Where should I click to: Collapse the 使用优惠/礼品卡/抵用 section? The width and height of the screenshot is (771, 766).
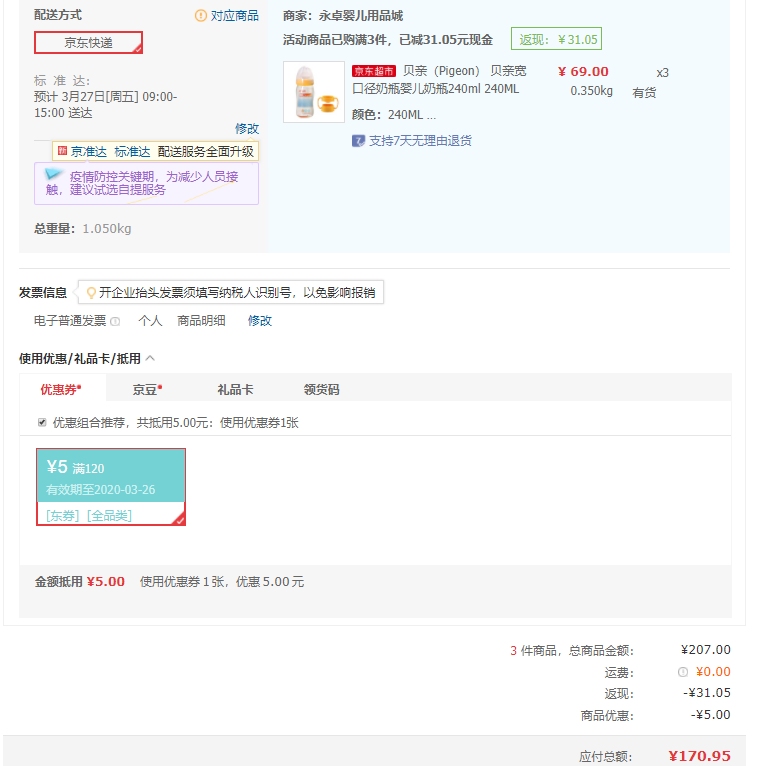pyautogui.click(x=150, y=358)
